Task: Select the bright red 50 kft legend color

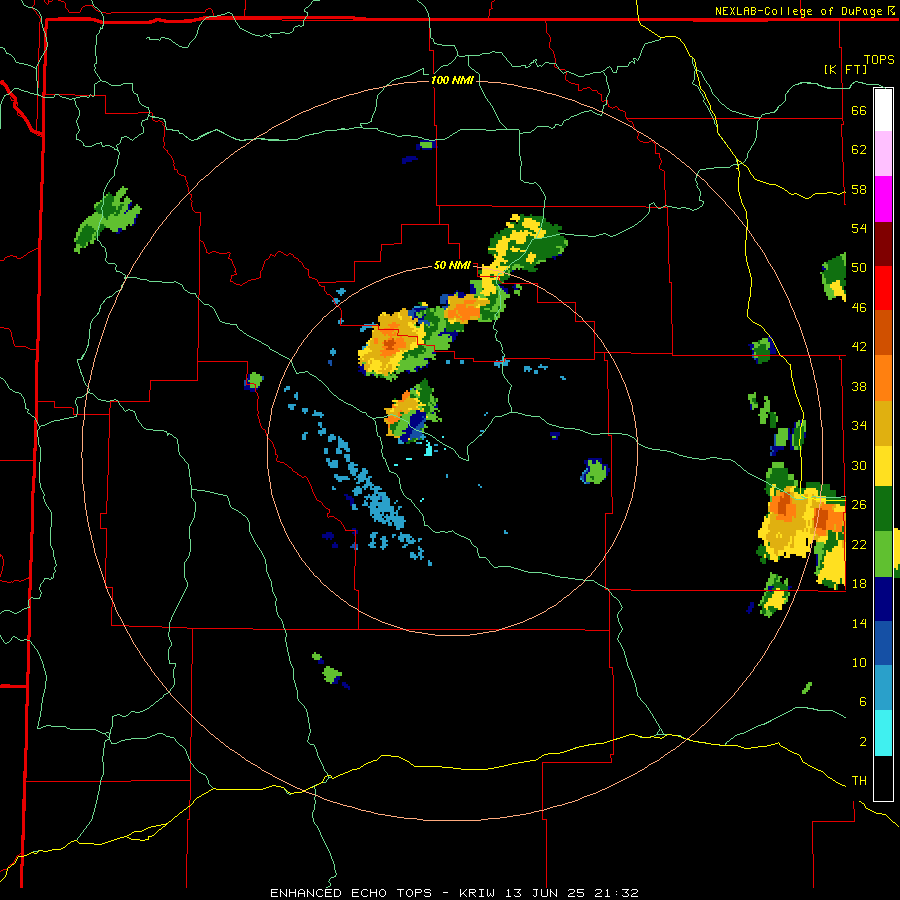Action: 883,288
